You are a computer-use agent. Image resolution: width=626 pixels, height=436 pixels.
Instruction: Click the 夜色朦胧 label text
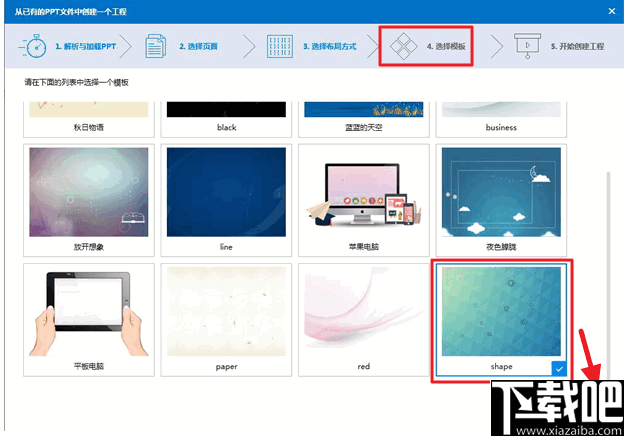click(501, 247)
